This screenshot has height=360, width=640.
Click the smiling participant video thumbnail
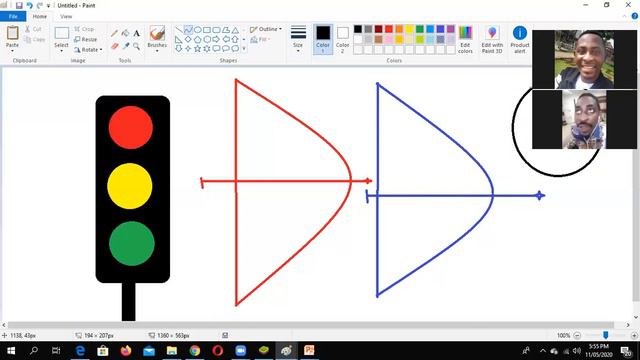click(584, 59)
